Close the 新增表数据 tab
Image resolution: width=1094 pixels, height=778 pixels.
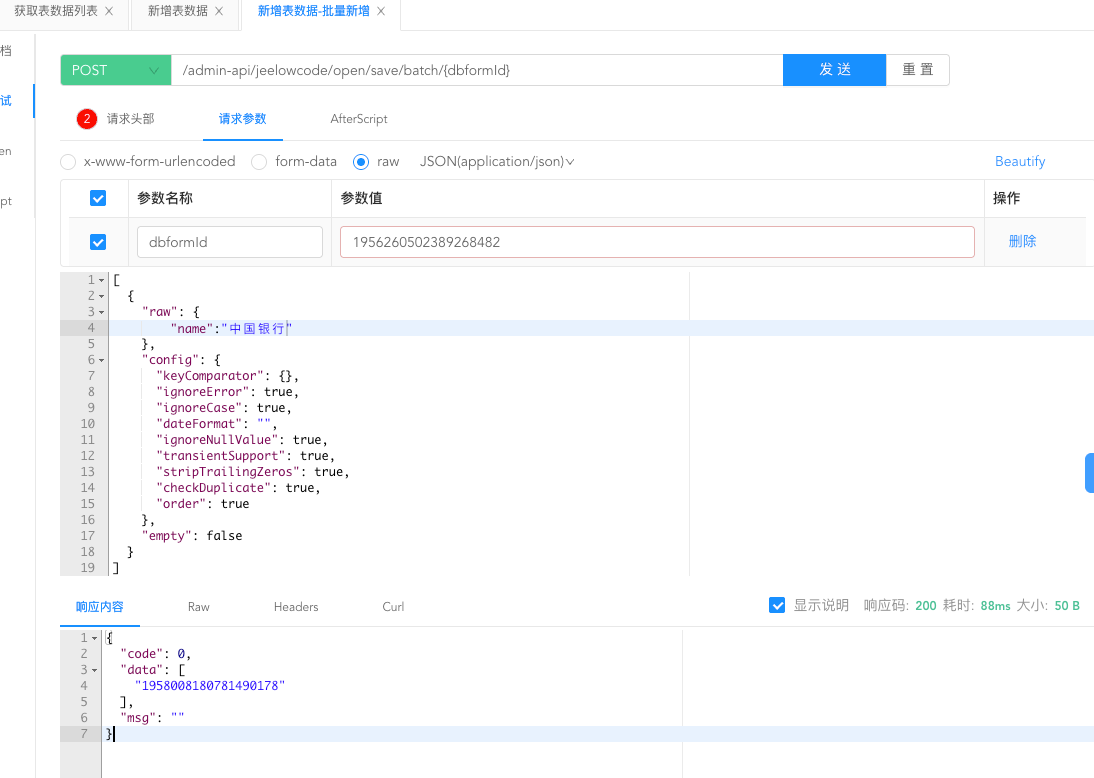click(x=219, y=11)
